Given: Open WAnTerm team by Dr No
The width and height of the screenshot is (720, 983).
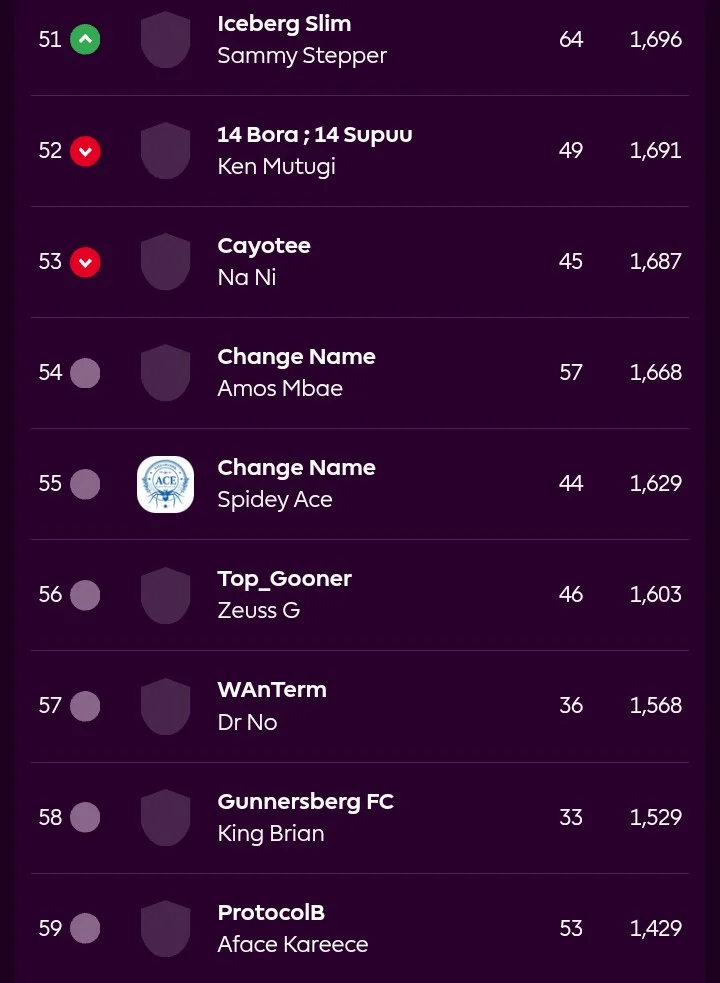Looking at the screenshot, I should [272, 690].
